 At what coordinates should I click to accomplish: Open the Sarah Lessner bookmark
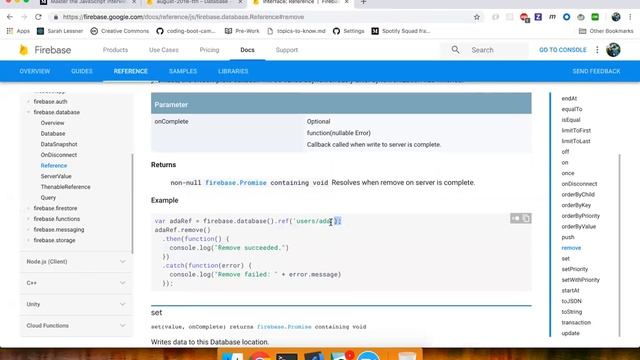point(60,31)
